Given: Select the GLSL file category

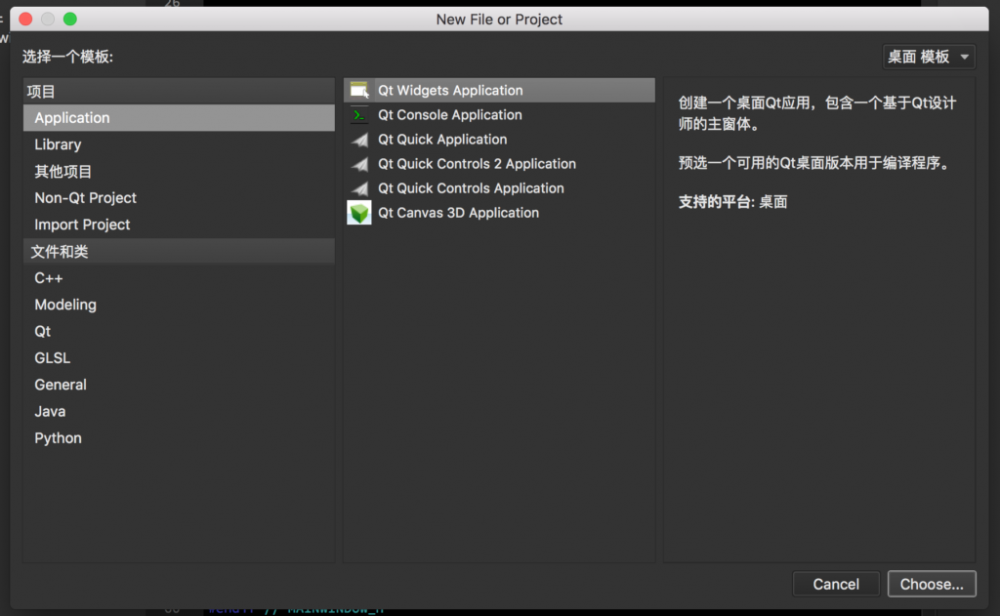Looking at the screenshot, I should point(179,358).
